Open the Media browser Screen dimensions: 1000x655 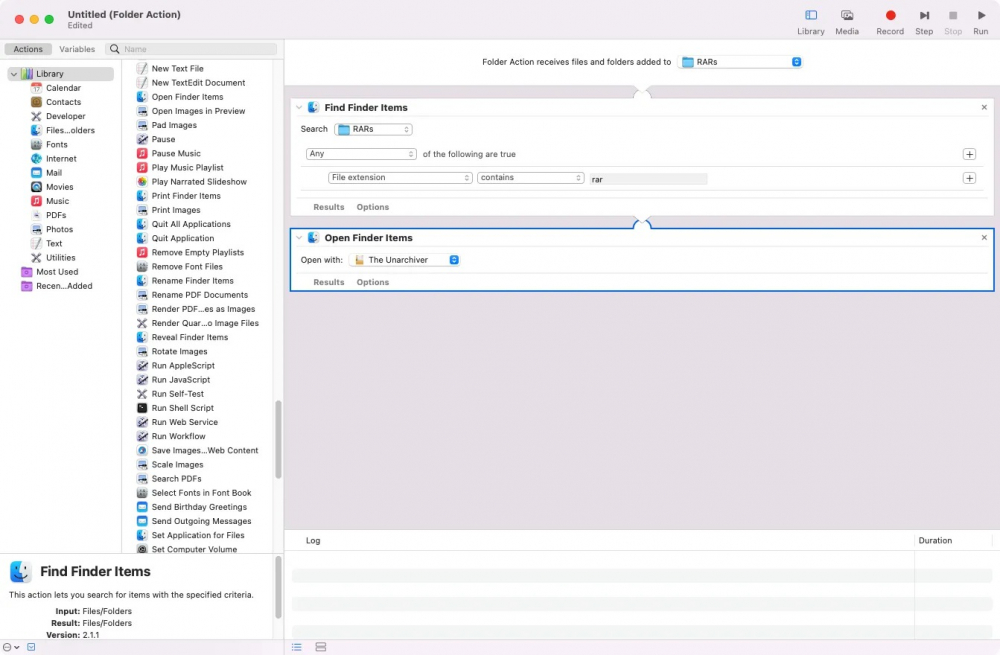pos(847,16)
